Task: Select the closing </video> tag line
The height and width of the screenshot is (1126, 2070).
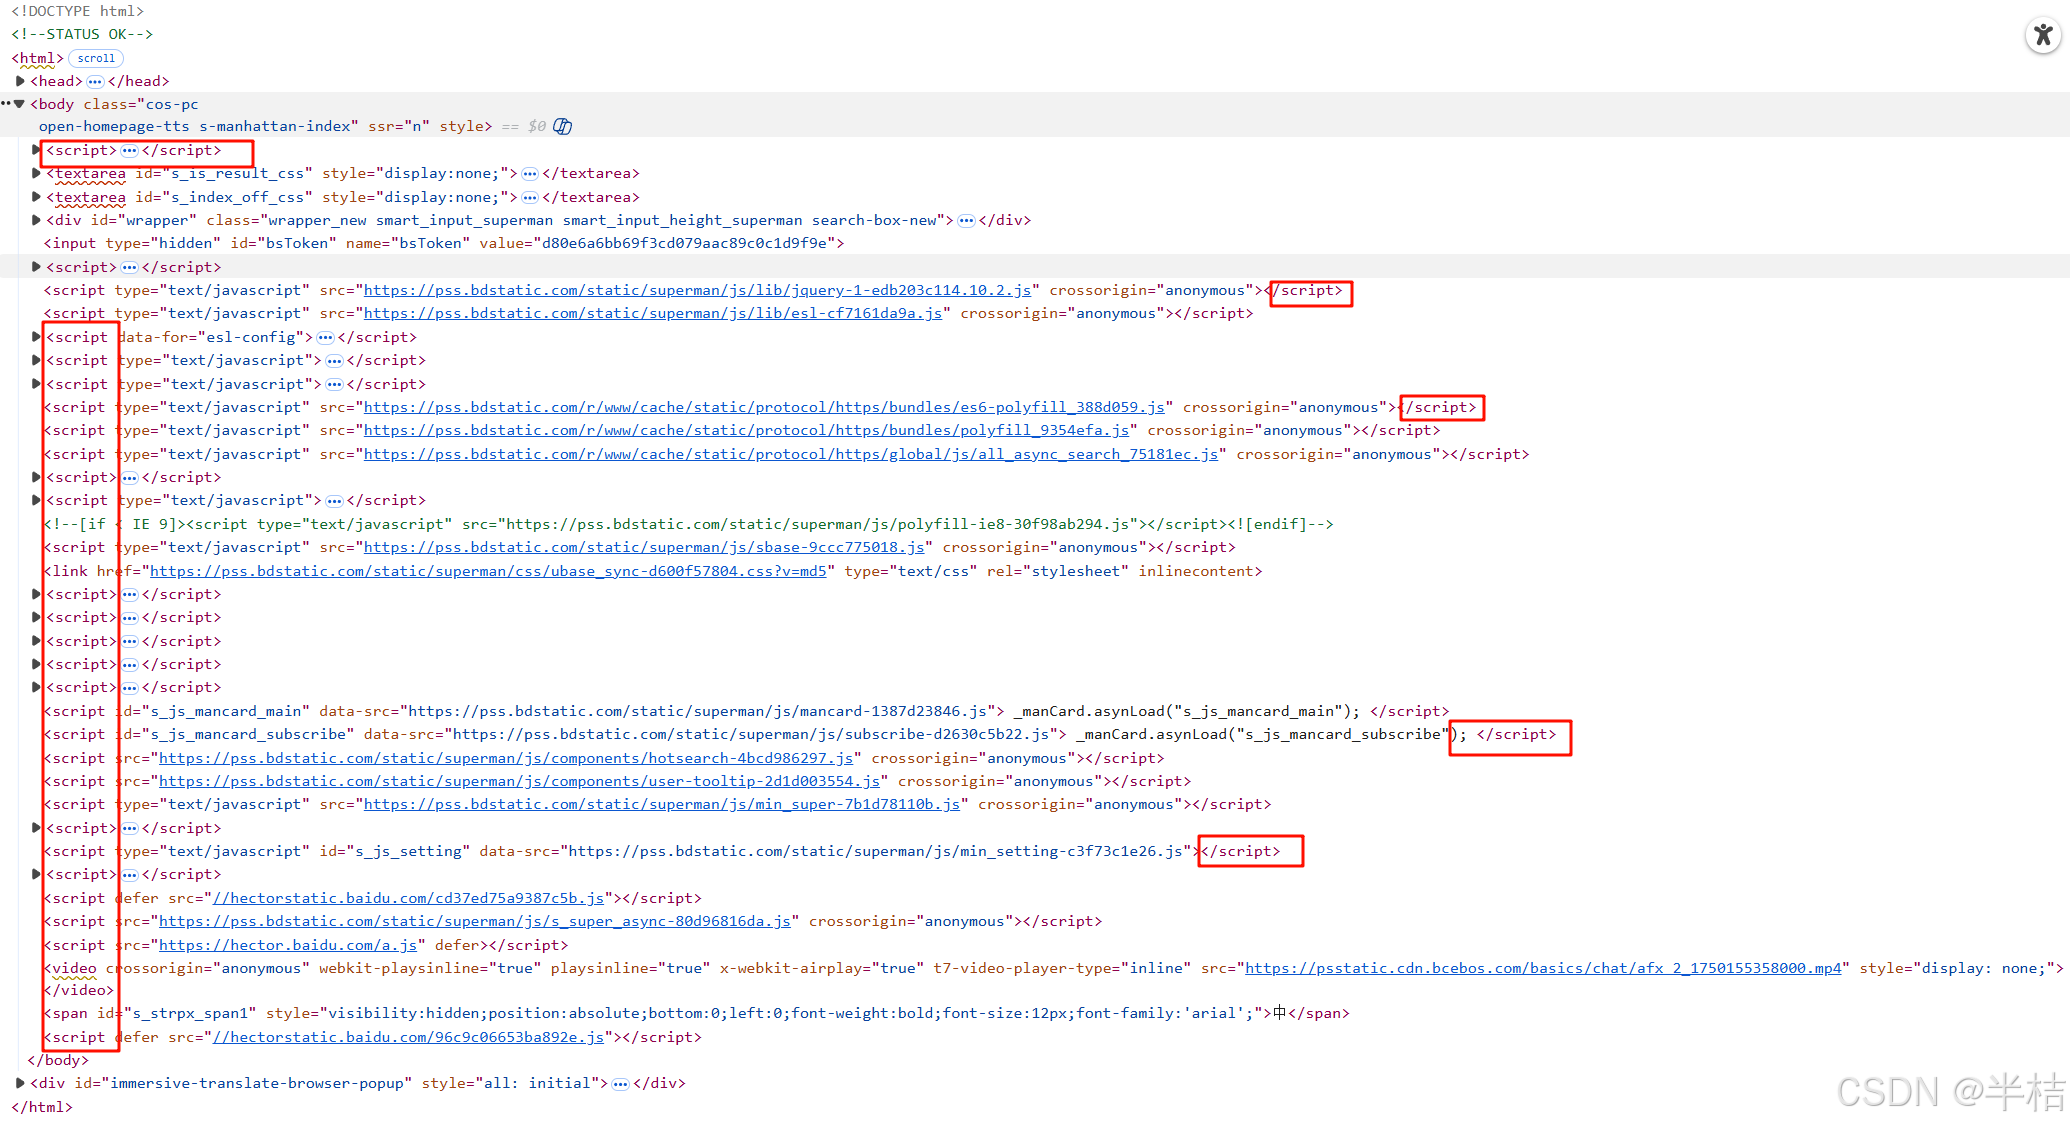Action: click(x=79, y=990)
